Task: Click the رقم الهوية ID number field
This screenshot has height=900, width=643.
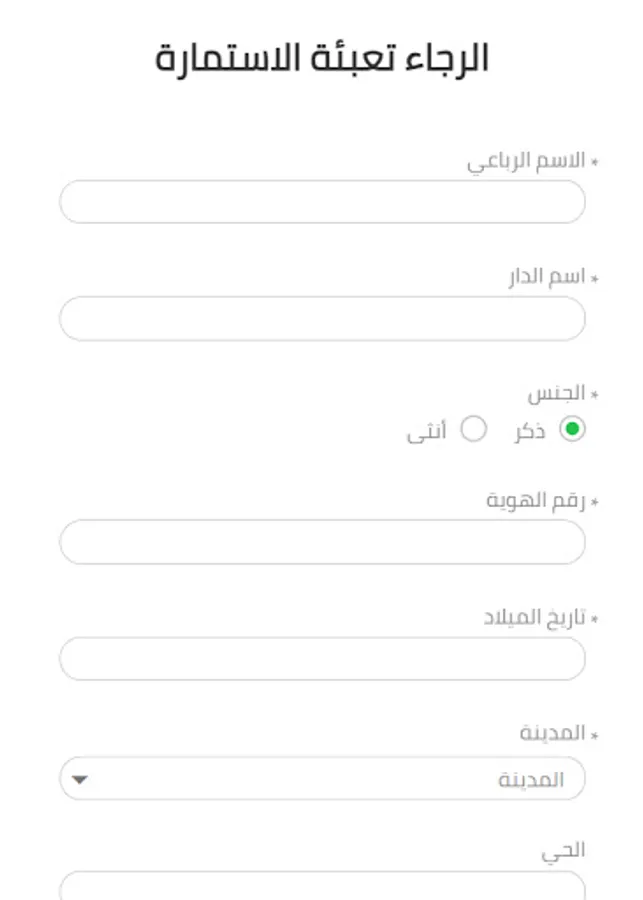Action: (322, 542)
